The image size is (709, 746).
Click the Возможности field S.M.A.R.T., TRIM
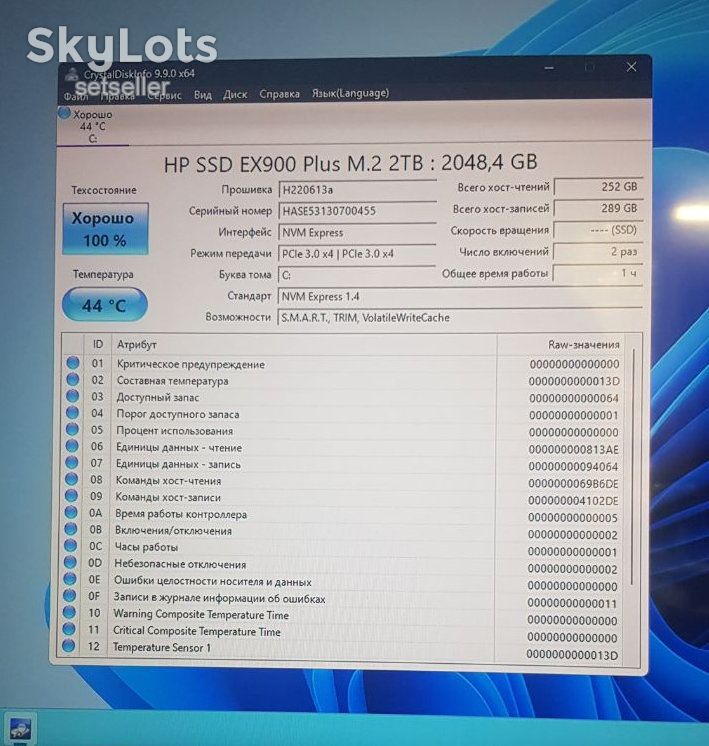tap(460, 317)
